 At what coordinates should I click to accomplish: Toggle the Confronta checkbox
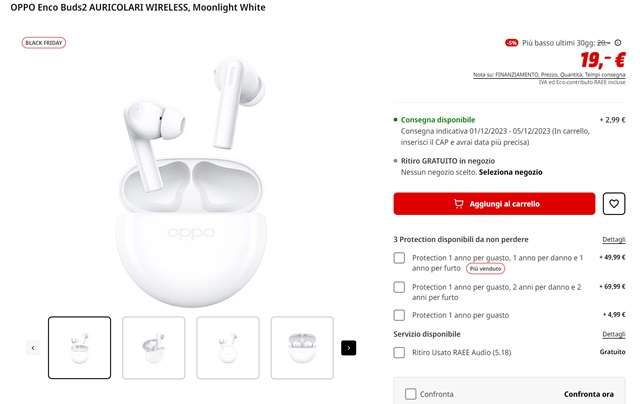click(x=411, y=394)
